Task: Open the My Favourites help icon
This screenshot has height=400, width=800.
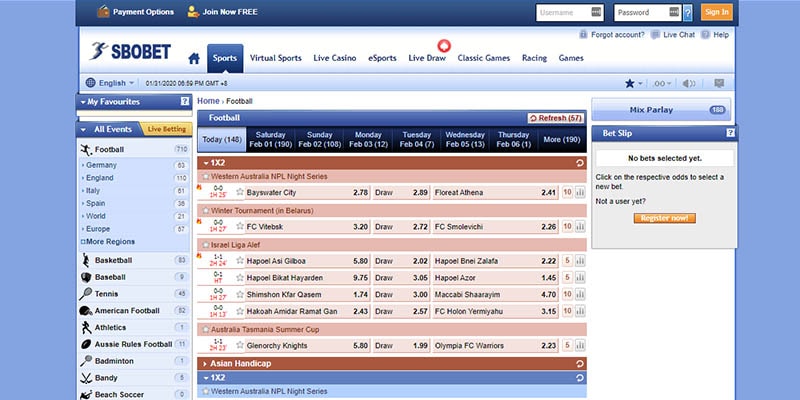Action: [x=185, y=102]
